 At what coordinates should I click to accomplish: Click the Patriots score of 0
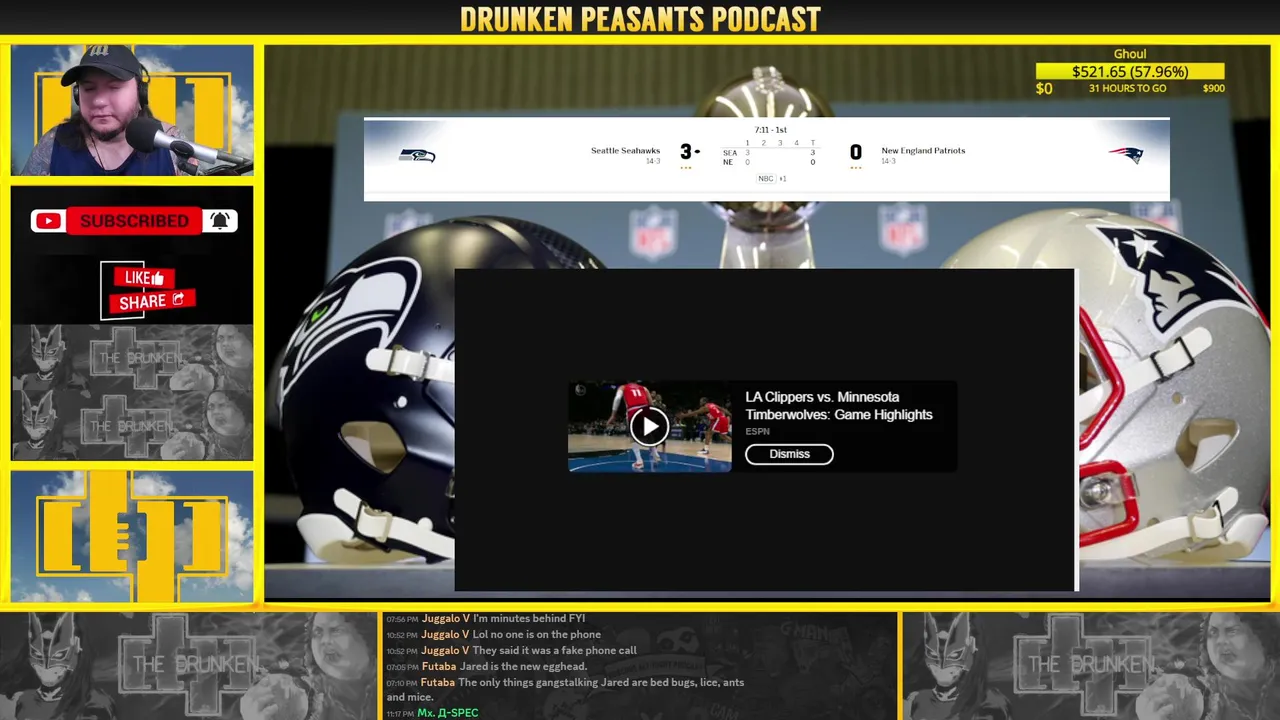point(856,152)
